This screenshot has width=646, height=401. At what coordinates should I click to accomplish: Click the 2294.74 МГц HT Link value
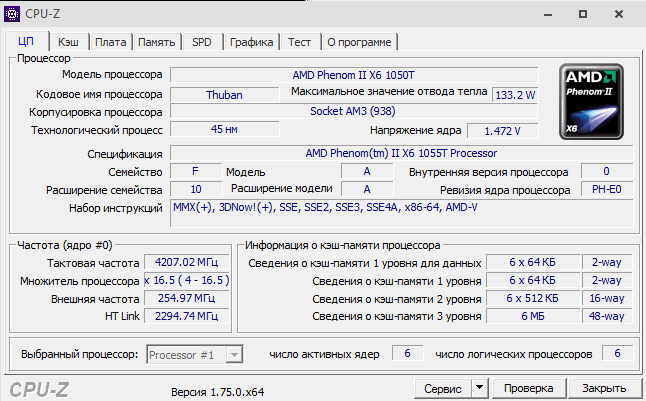[187, 316]
